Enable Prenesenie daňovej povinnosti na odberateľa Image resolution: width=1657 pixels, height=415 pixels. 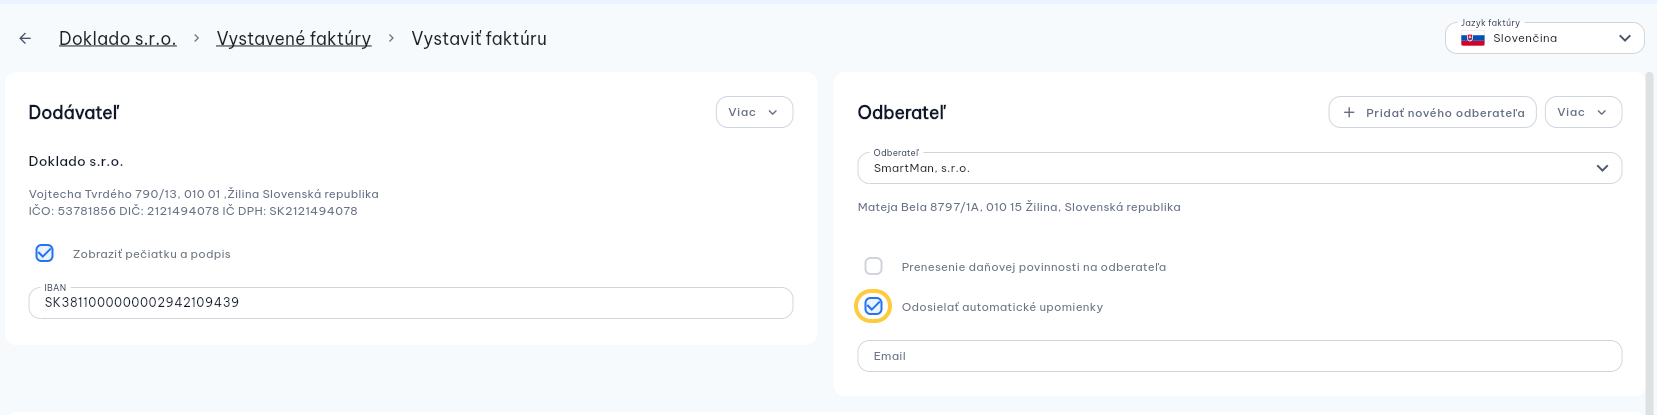point(873,266)
